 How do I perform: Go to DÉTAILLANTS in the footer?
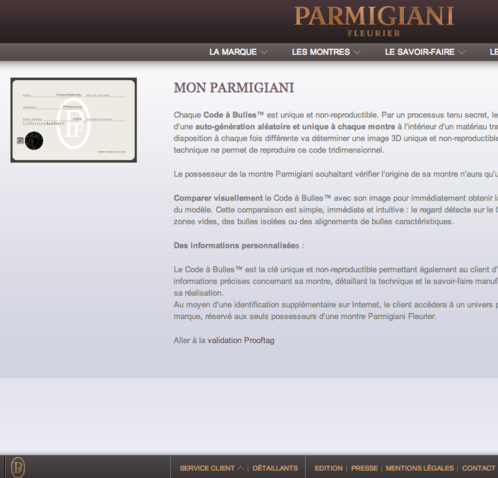(275, 468)
